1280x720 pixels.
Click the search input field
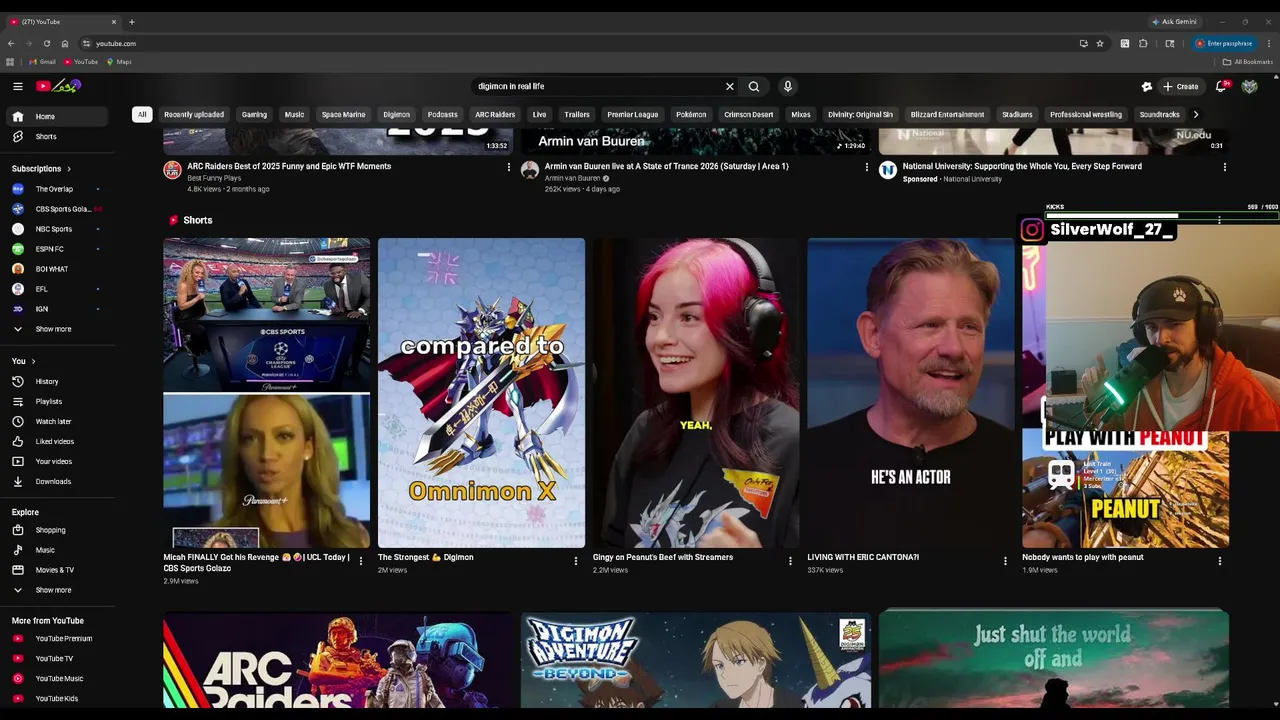(598, 86)
